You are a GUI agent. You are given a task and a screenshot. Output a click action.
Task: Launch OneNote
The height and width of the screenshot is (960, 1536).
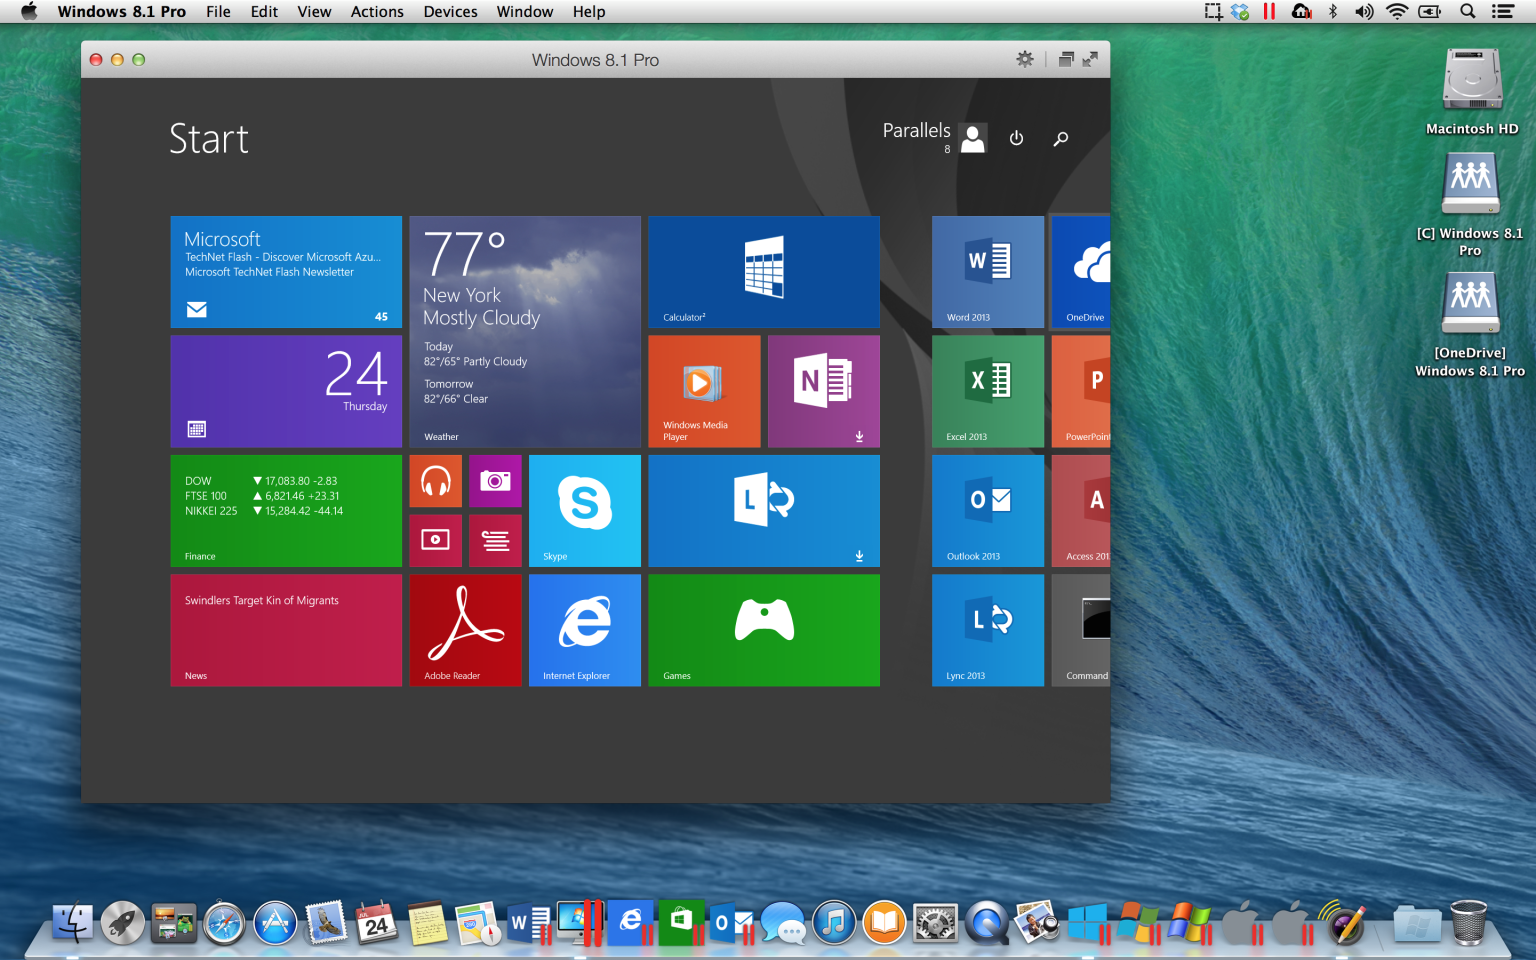pyautogui.click(x=823, y=391)
